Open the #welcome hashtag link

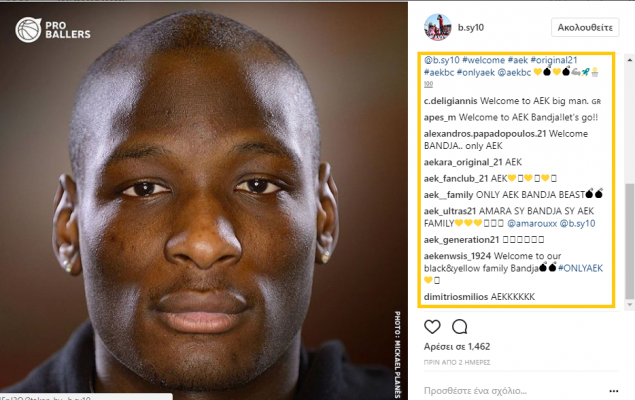(483, 60)
